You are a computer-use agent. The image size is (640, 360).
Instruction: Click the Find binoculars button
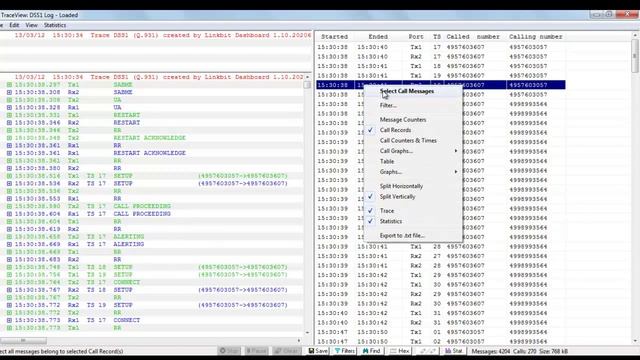pos(371,351)
